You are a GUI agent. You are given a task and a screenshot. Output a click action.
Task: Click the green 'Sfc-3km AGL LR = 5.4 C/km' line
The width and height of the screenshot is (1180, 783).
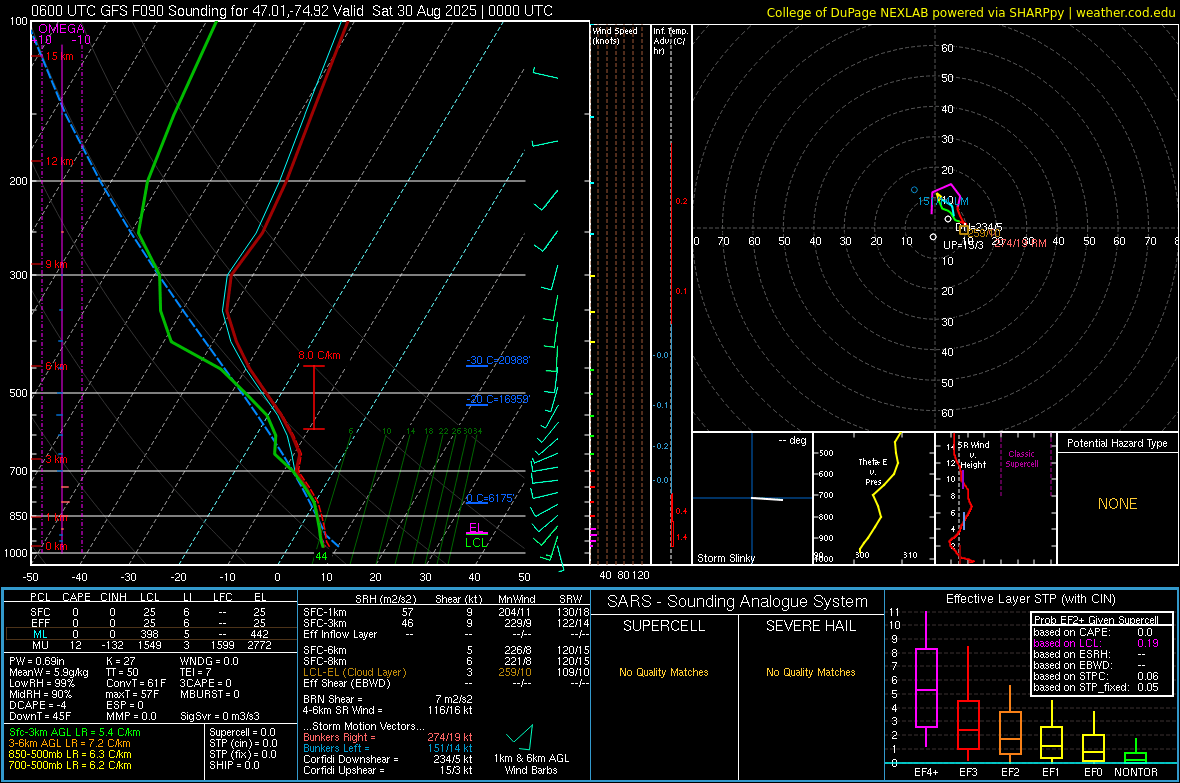(75, 733)
